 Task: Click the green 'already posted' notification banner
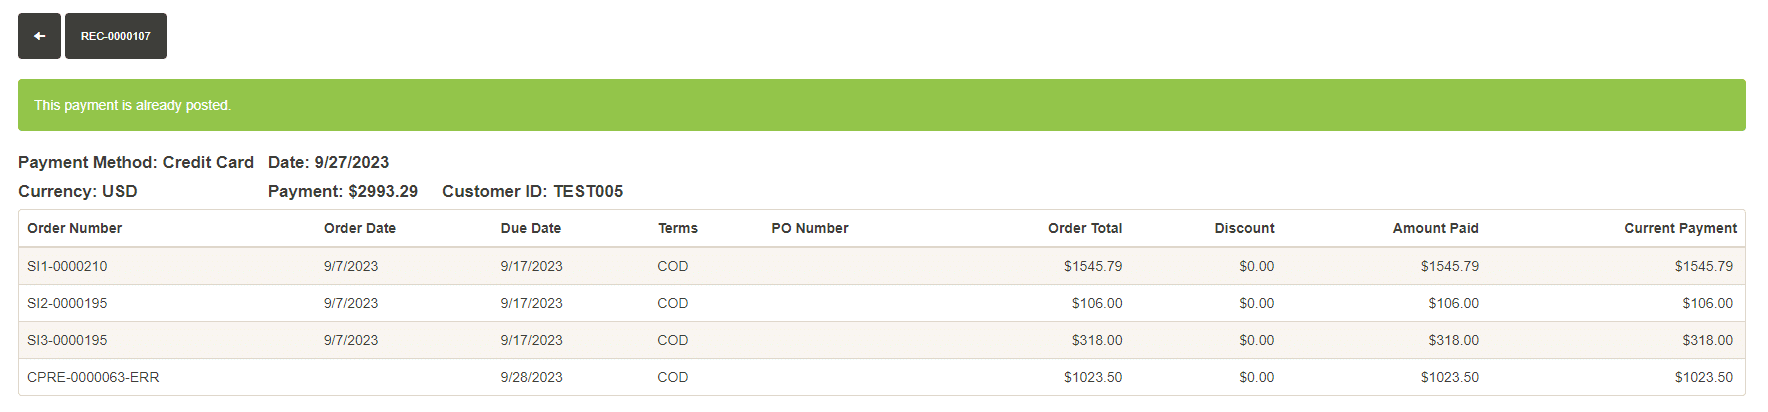tap(881, 105)
